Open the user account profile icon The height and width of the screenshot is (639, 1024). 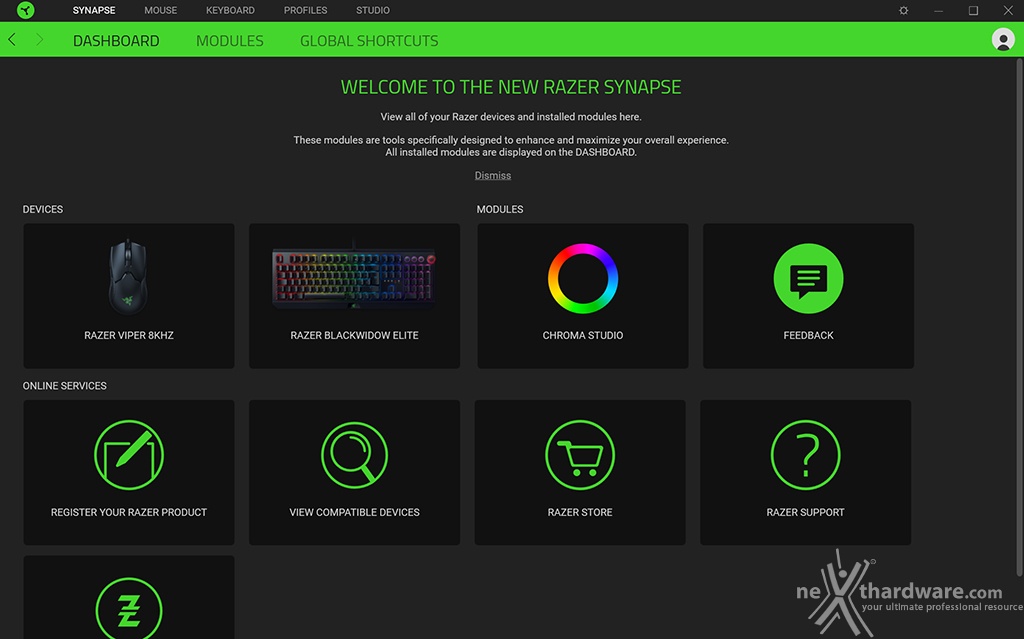click(x=1003, y=40)
